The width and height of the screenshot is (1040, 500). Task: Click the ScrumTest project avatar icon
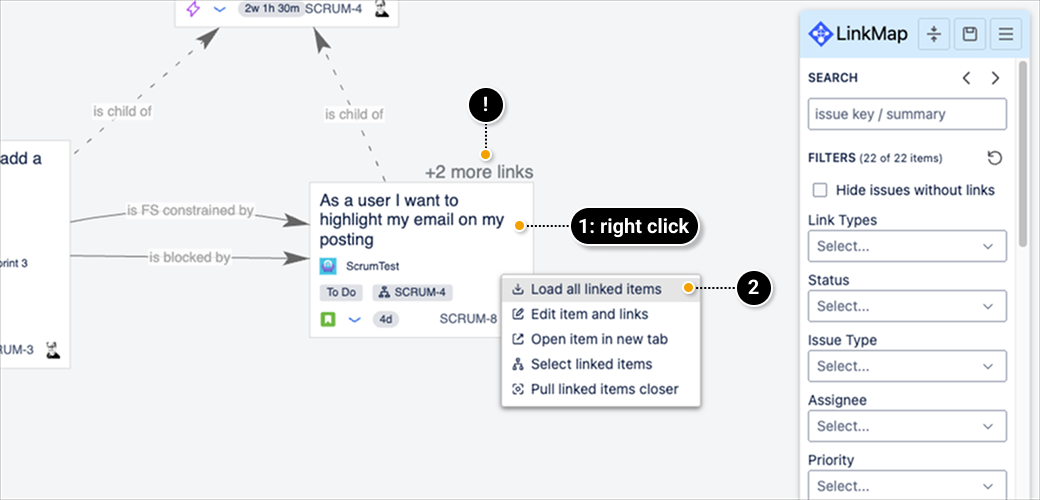tap(328, 267)
